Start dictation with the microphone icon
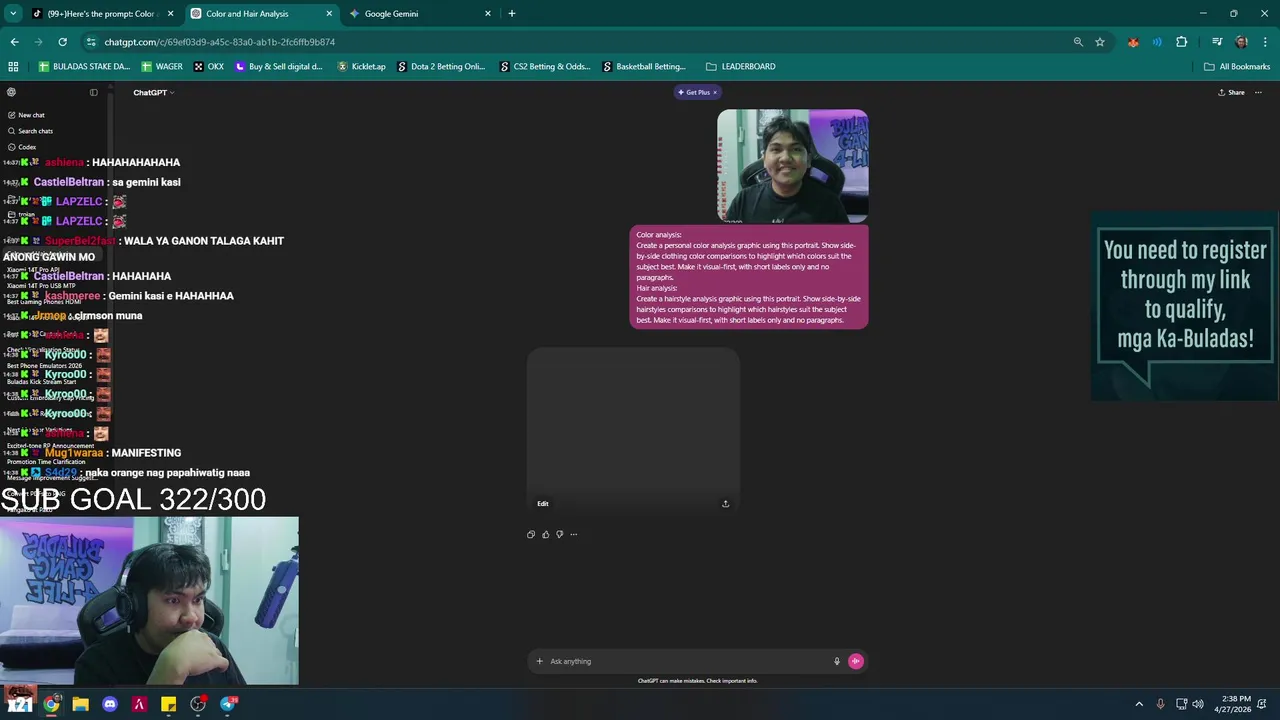This screenshot has width=1280, height=720. click(x=837, y=661)
